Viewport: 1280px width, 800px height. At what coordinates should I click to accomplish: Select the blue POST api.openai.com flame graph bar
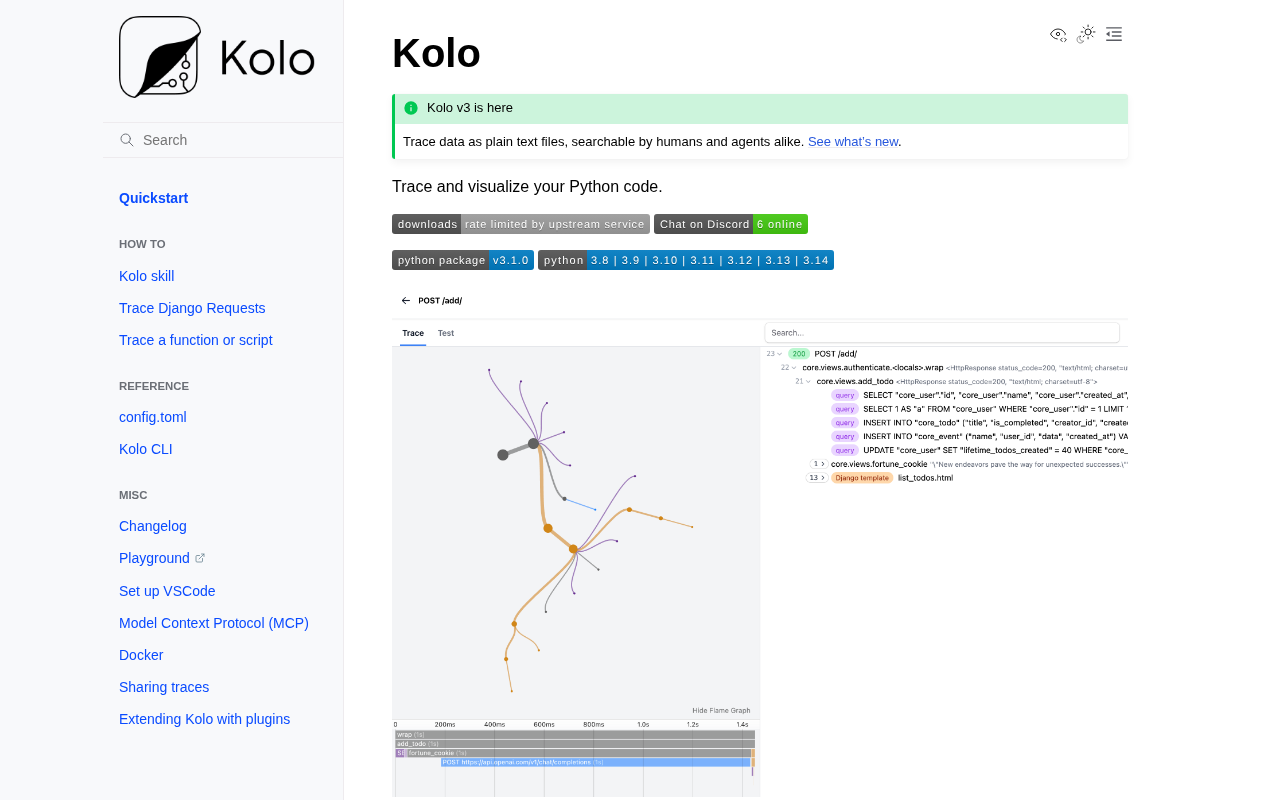coord(595,762)
